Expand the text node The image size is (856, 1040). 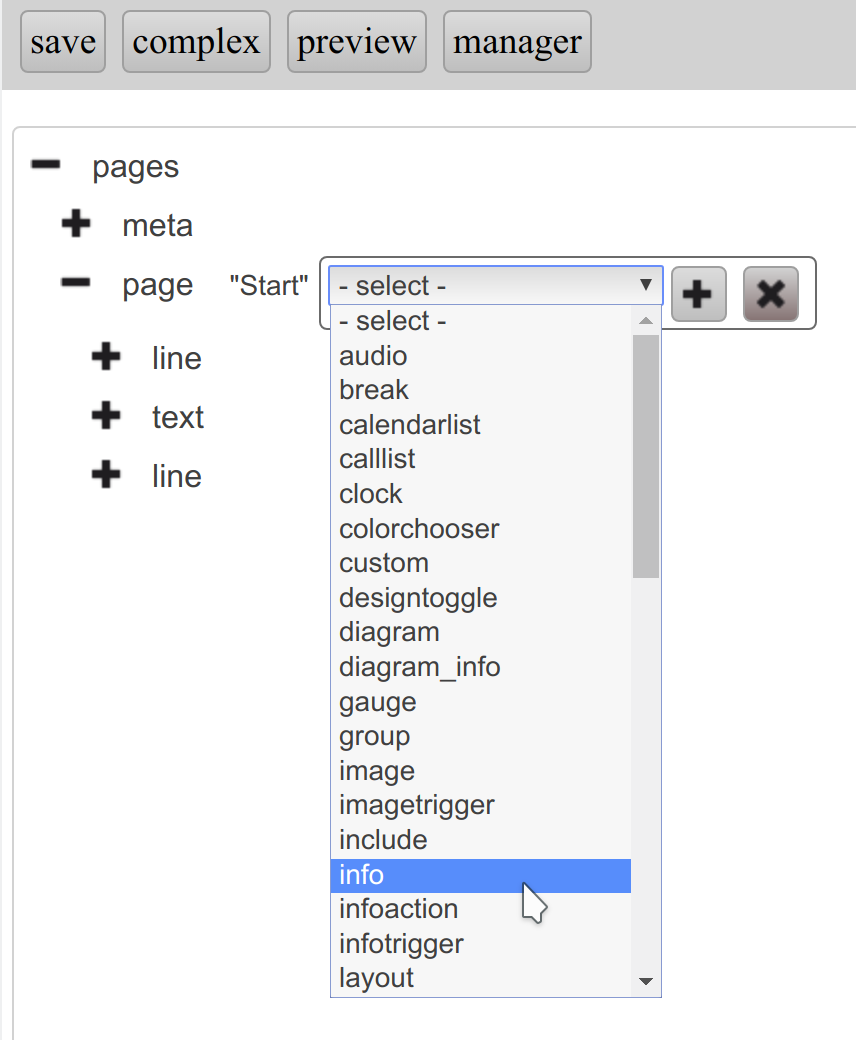point(106,416)
